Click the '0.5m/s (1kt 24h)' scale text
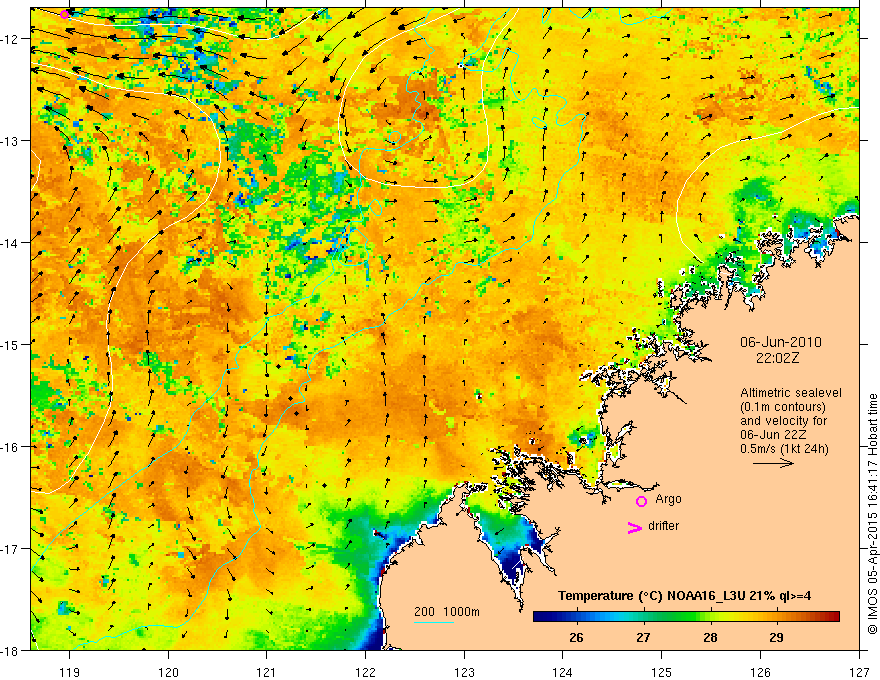This screenshot has width=880, height=680. pos(784,449)
